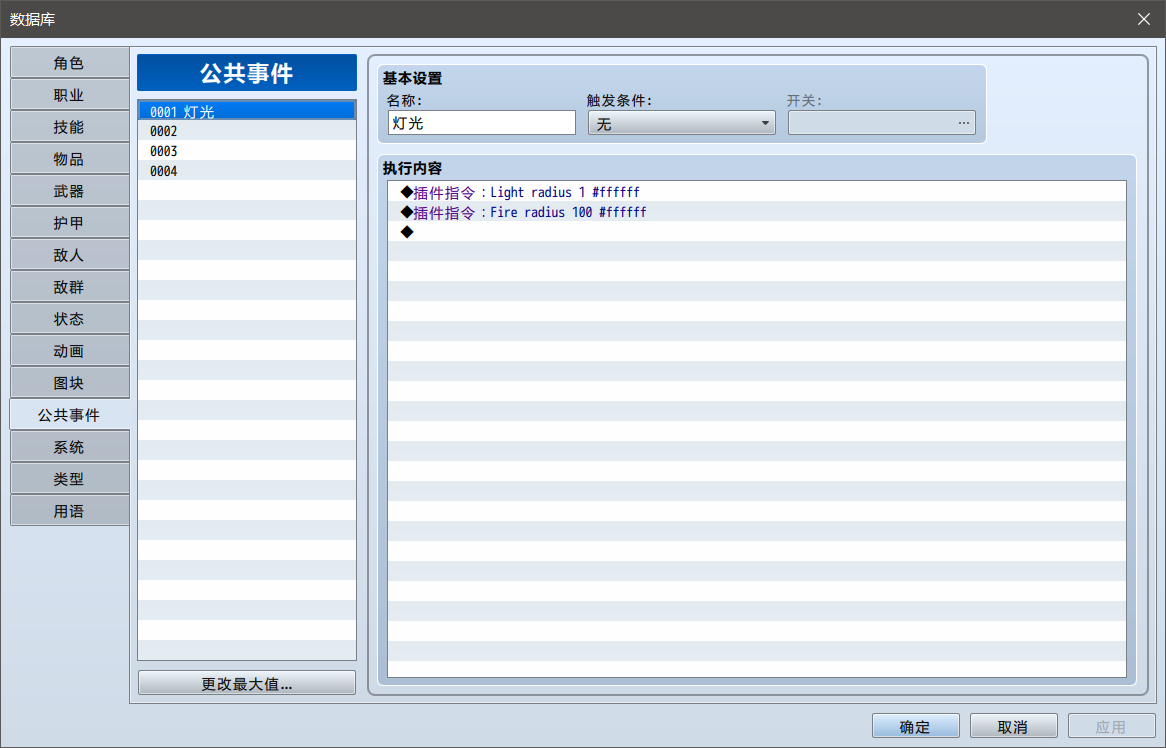Image resolution: width=1166 pixels, height=748 pixels.
Task: Switch to the 敌人 tab
Action: (69, 255)
